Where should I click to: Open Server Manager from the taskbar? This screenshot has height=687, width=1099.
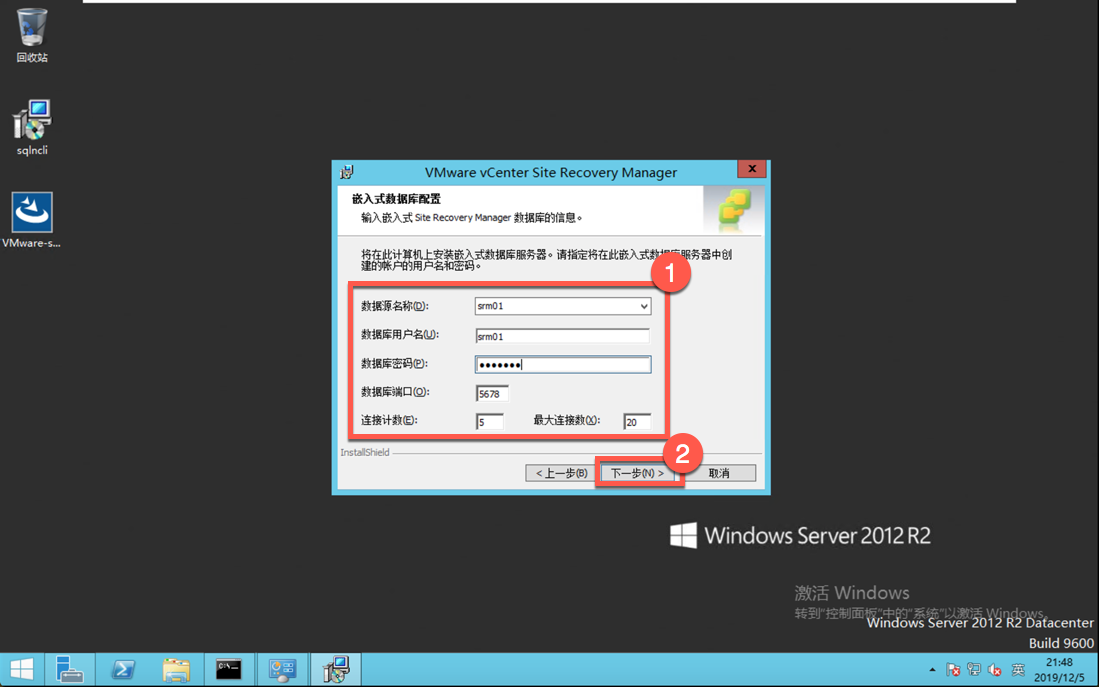pos(69,669)
